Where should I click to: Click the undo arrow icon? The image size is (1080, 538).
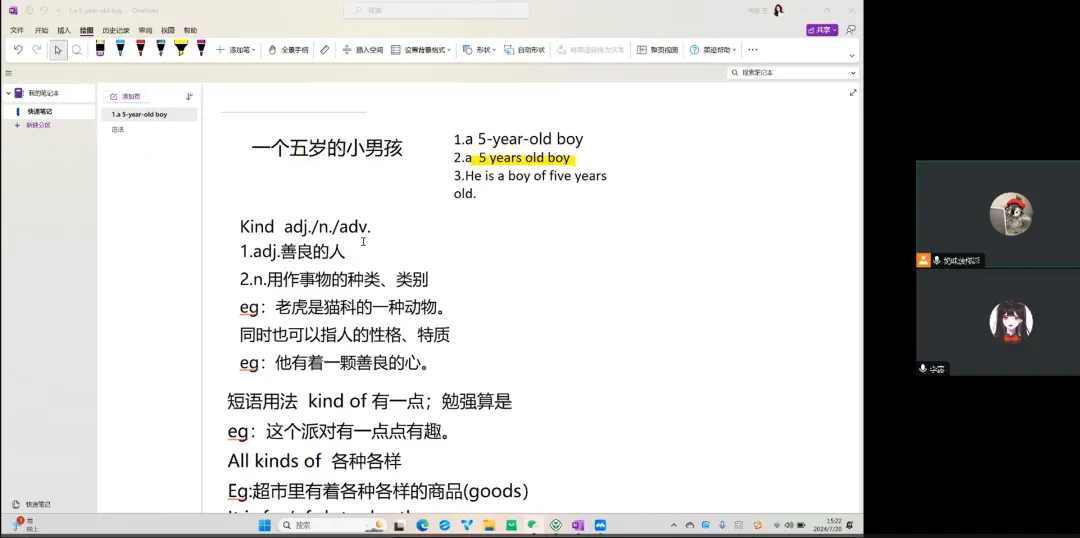[x=18, y=49]
